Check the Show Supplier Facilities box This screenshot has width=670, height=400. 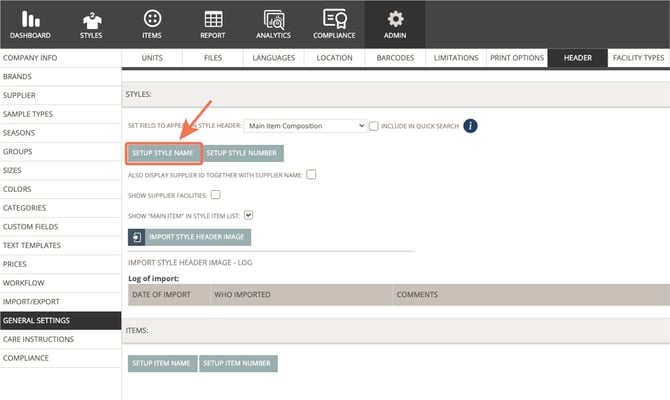(216, 195)
